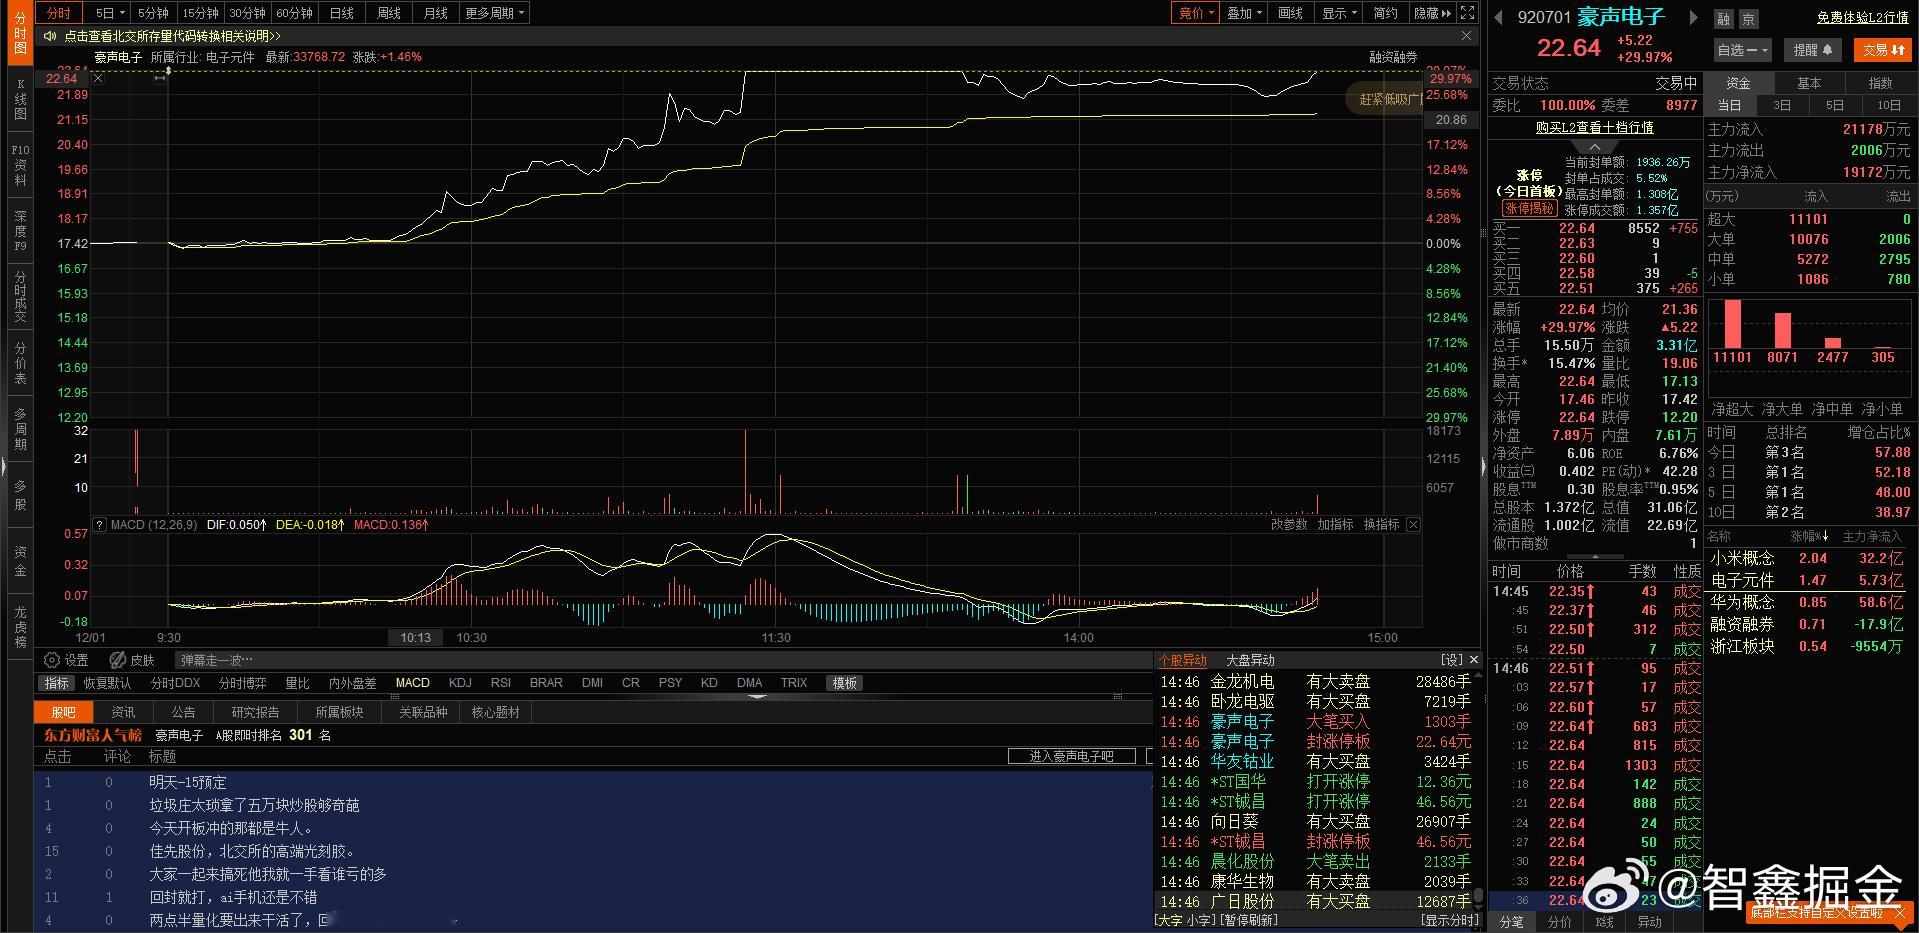This screenshot has width=1919, height=933.
Task: Toggle fullscreen chart icon
Action: [x=1467, y=13]
